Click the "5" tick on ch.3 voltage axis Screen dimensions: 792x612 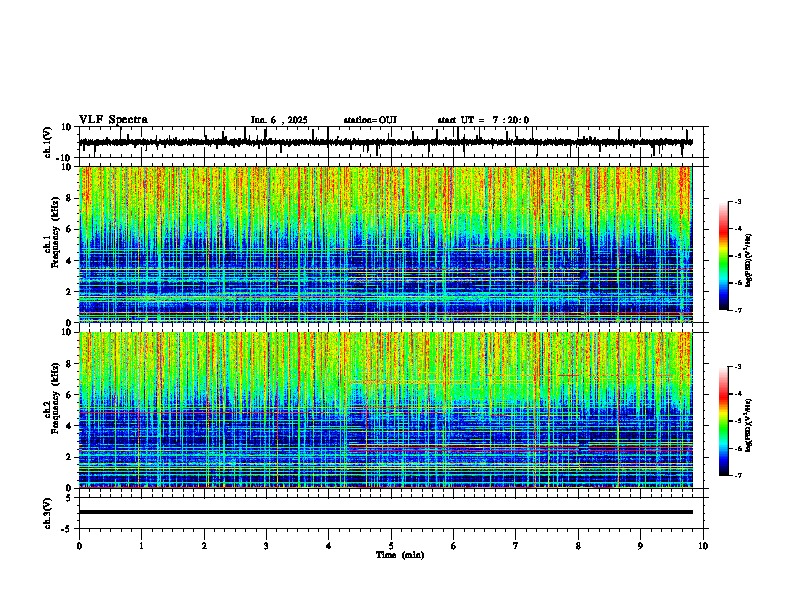click(x=69, y=498)
